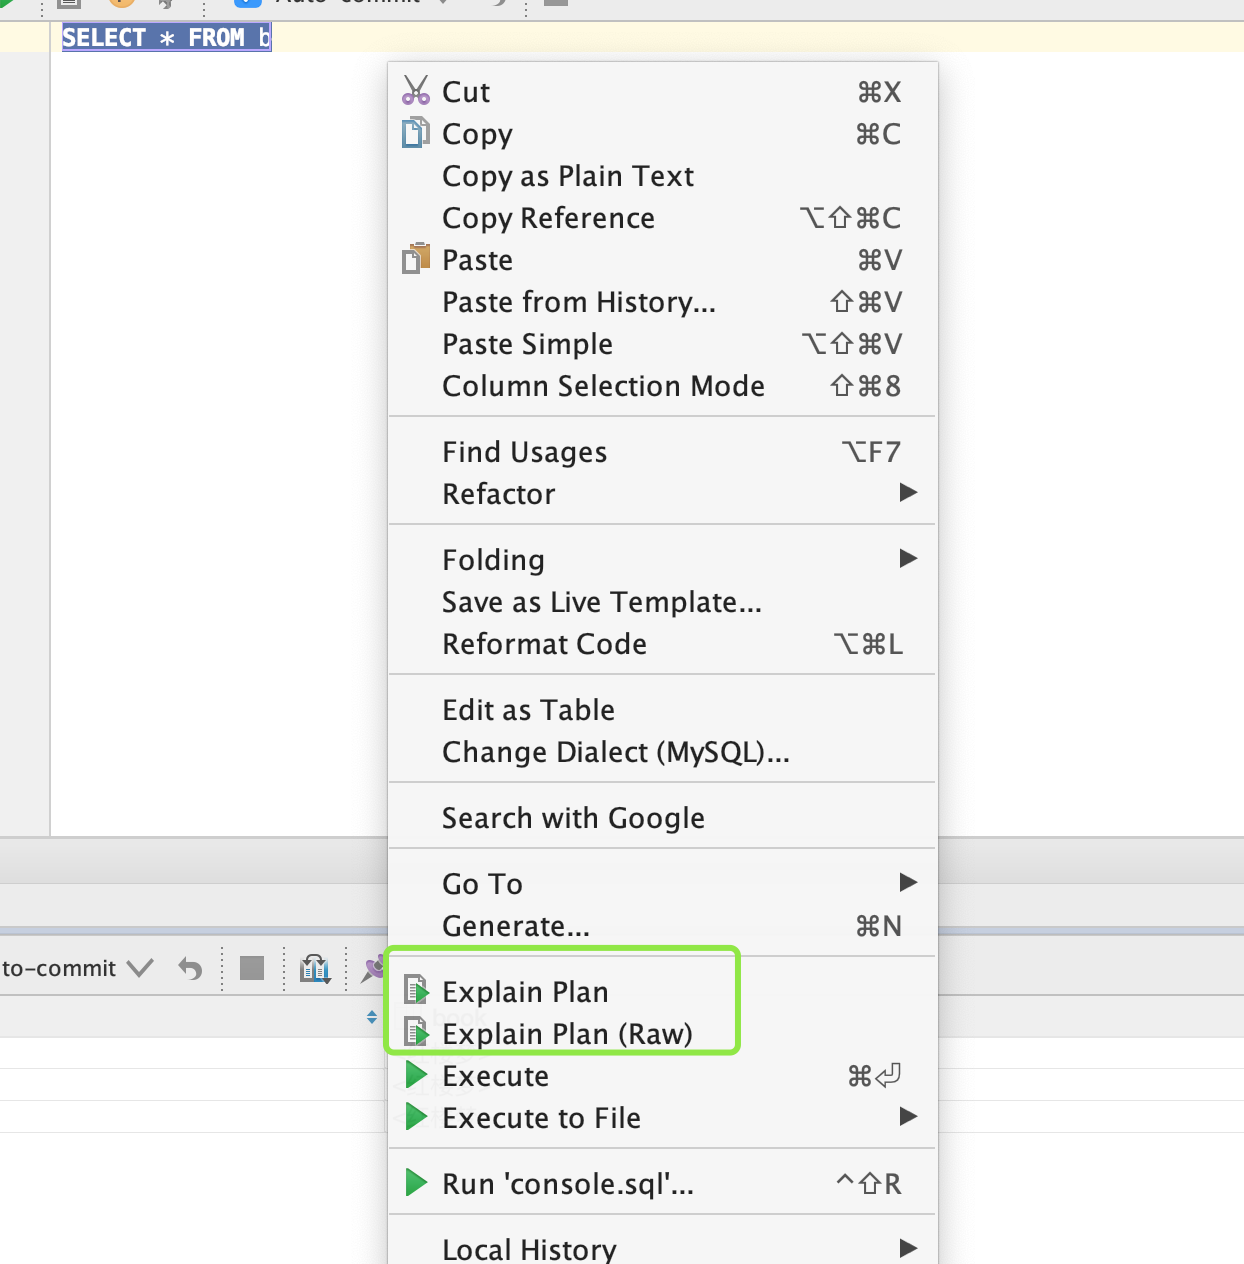Choose Reformat Code menu item

point(545,643)
